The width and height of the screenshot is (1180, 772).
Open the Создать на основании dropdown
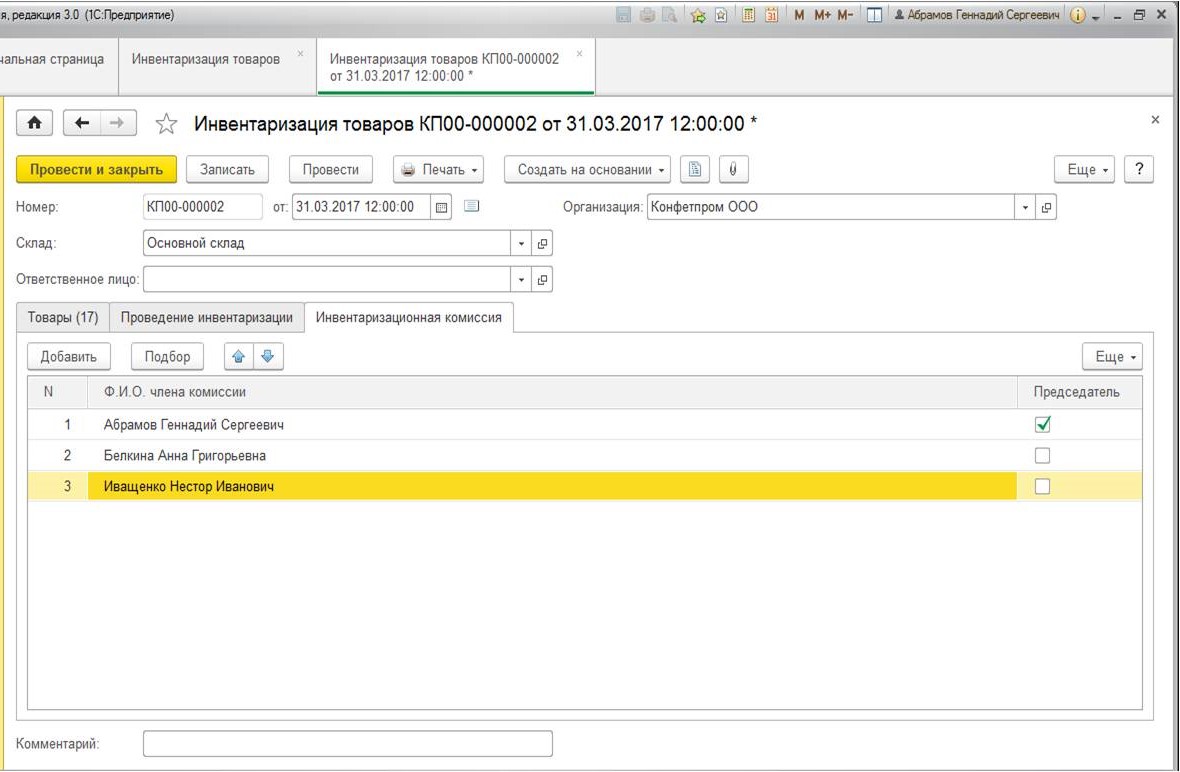click(586, 169)
